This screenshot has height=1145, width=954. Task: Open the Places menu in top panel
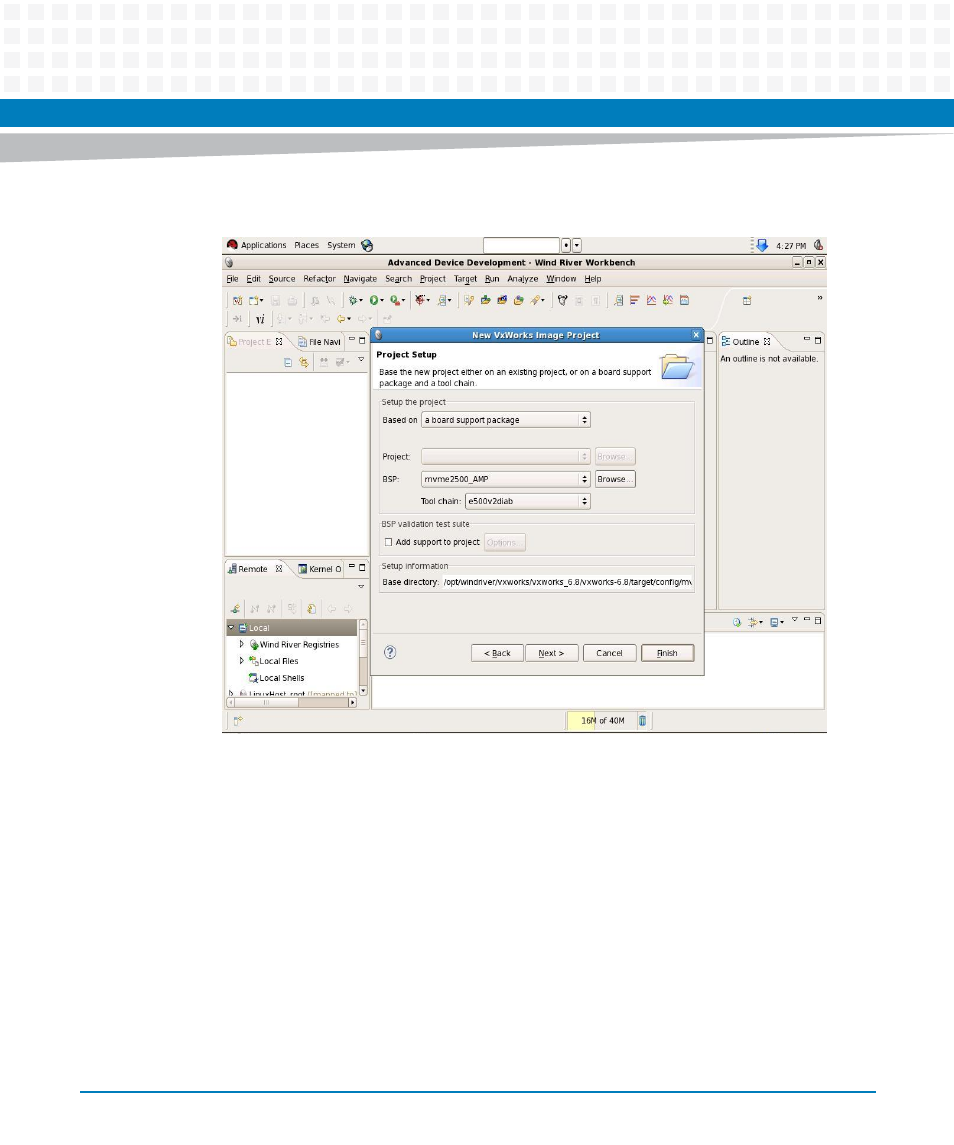(x=307, y=245)
